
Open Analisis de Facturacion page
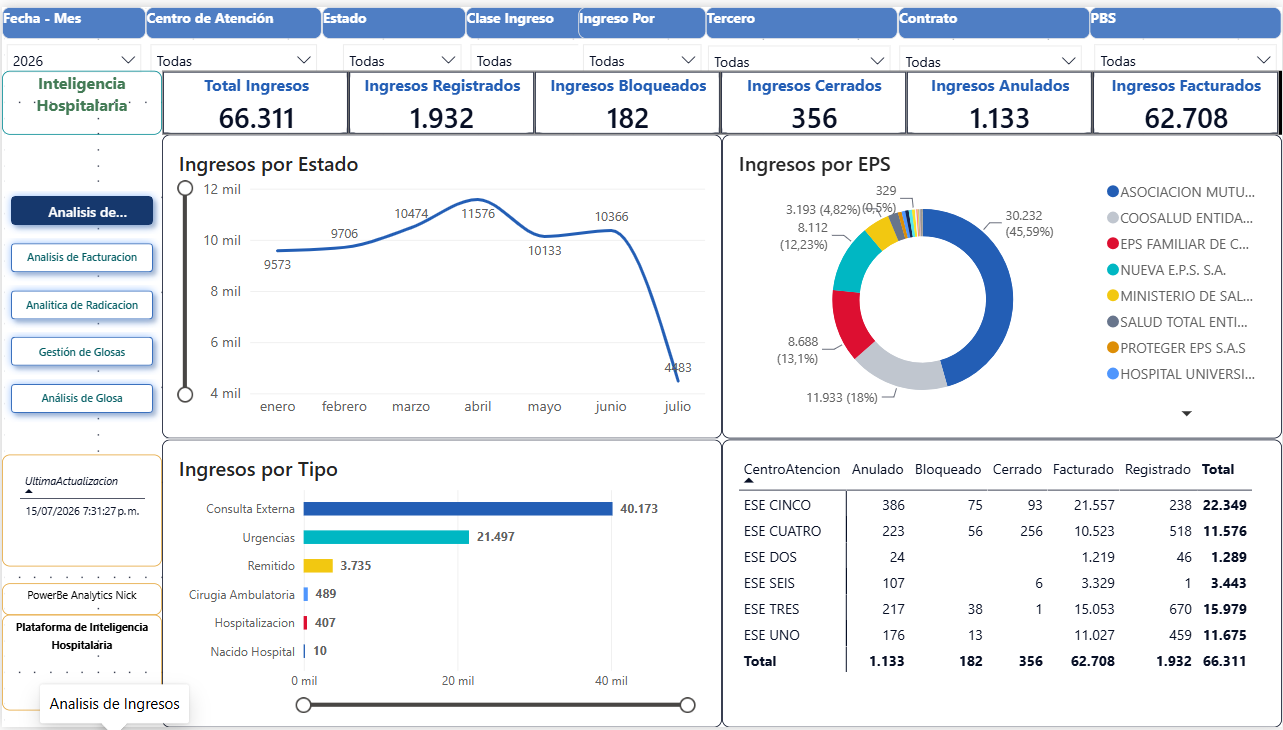pos(82,257)
